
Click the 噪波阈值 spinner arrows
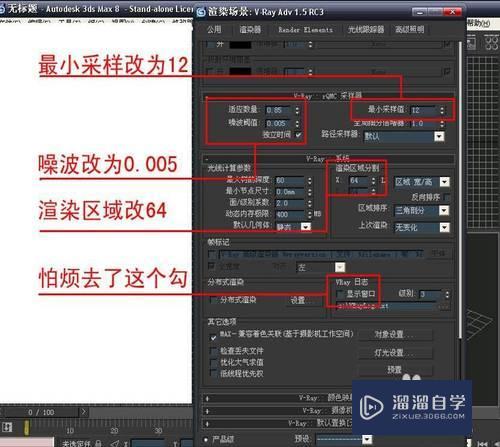pyautogui.click(x=297, y=123)
